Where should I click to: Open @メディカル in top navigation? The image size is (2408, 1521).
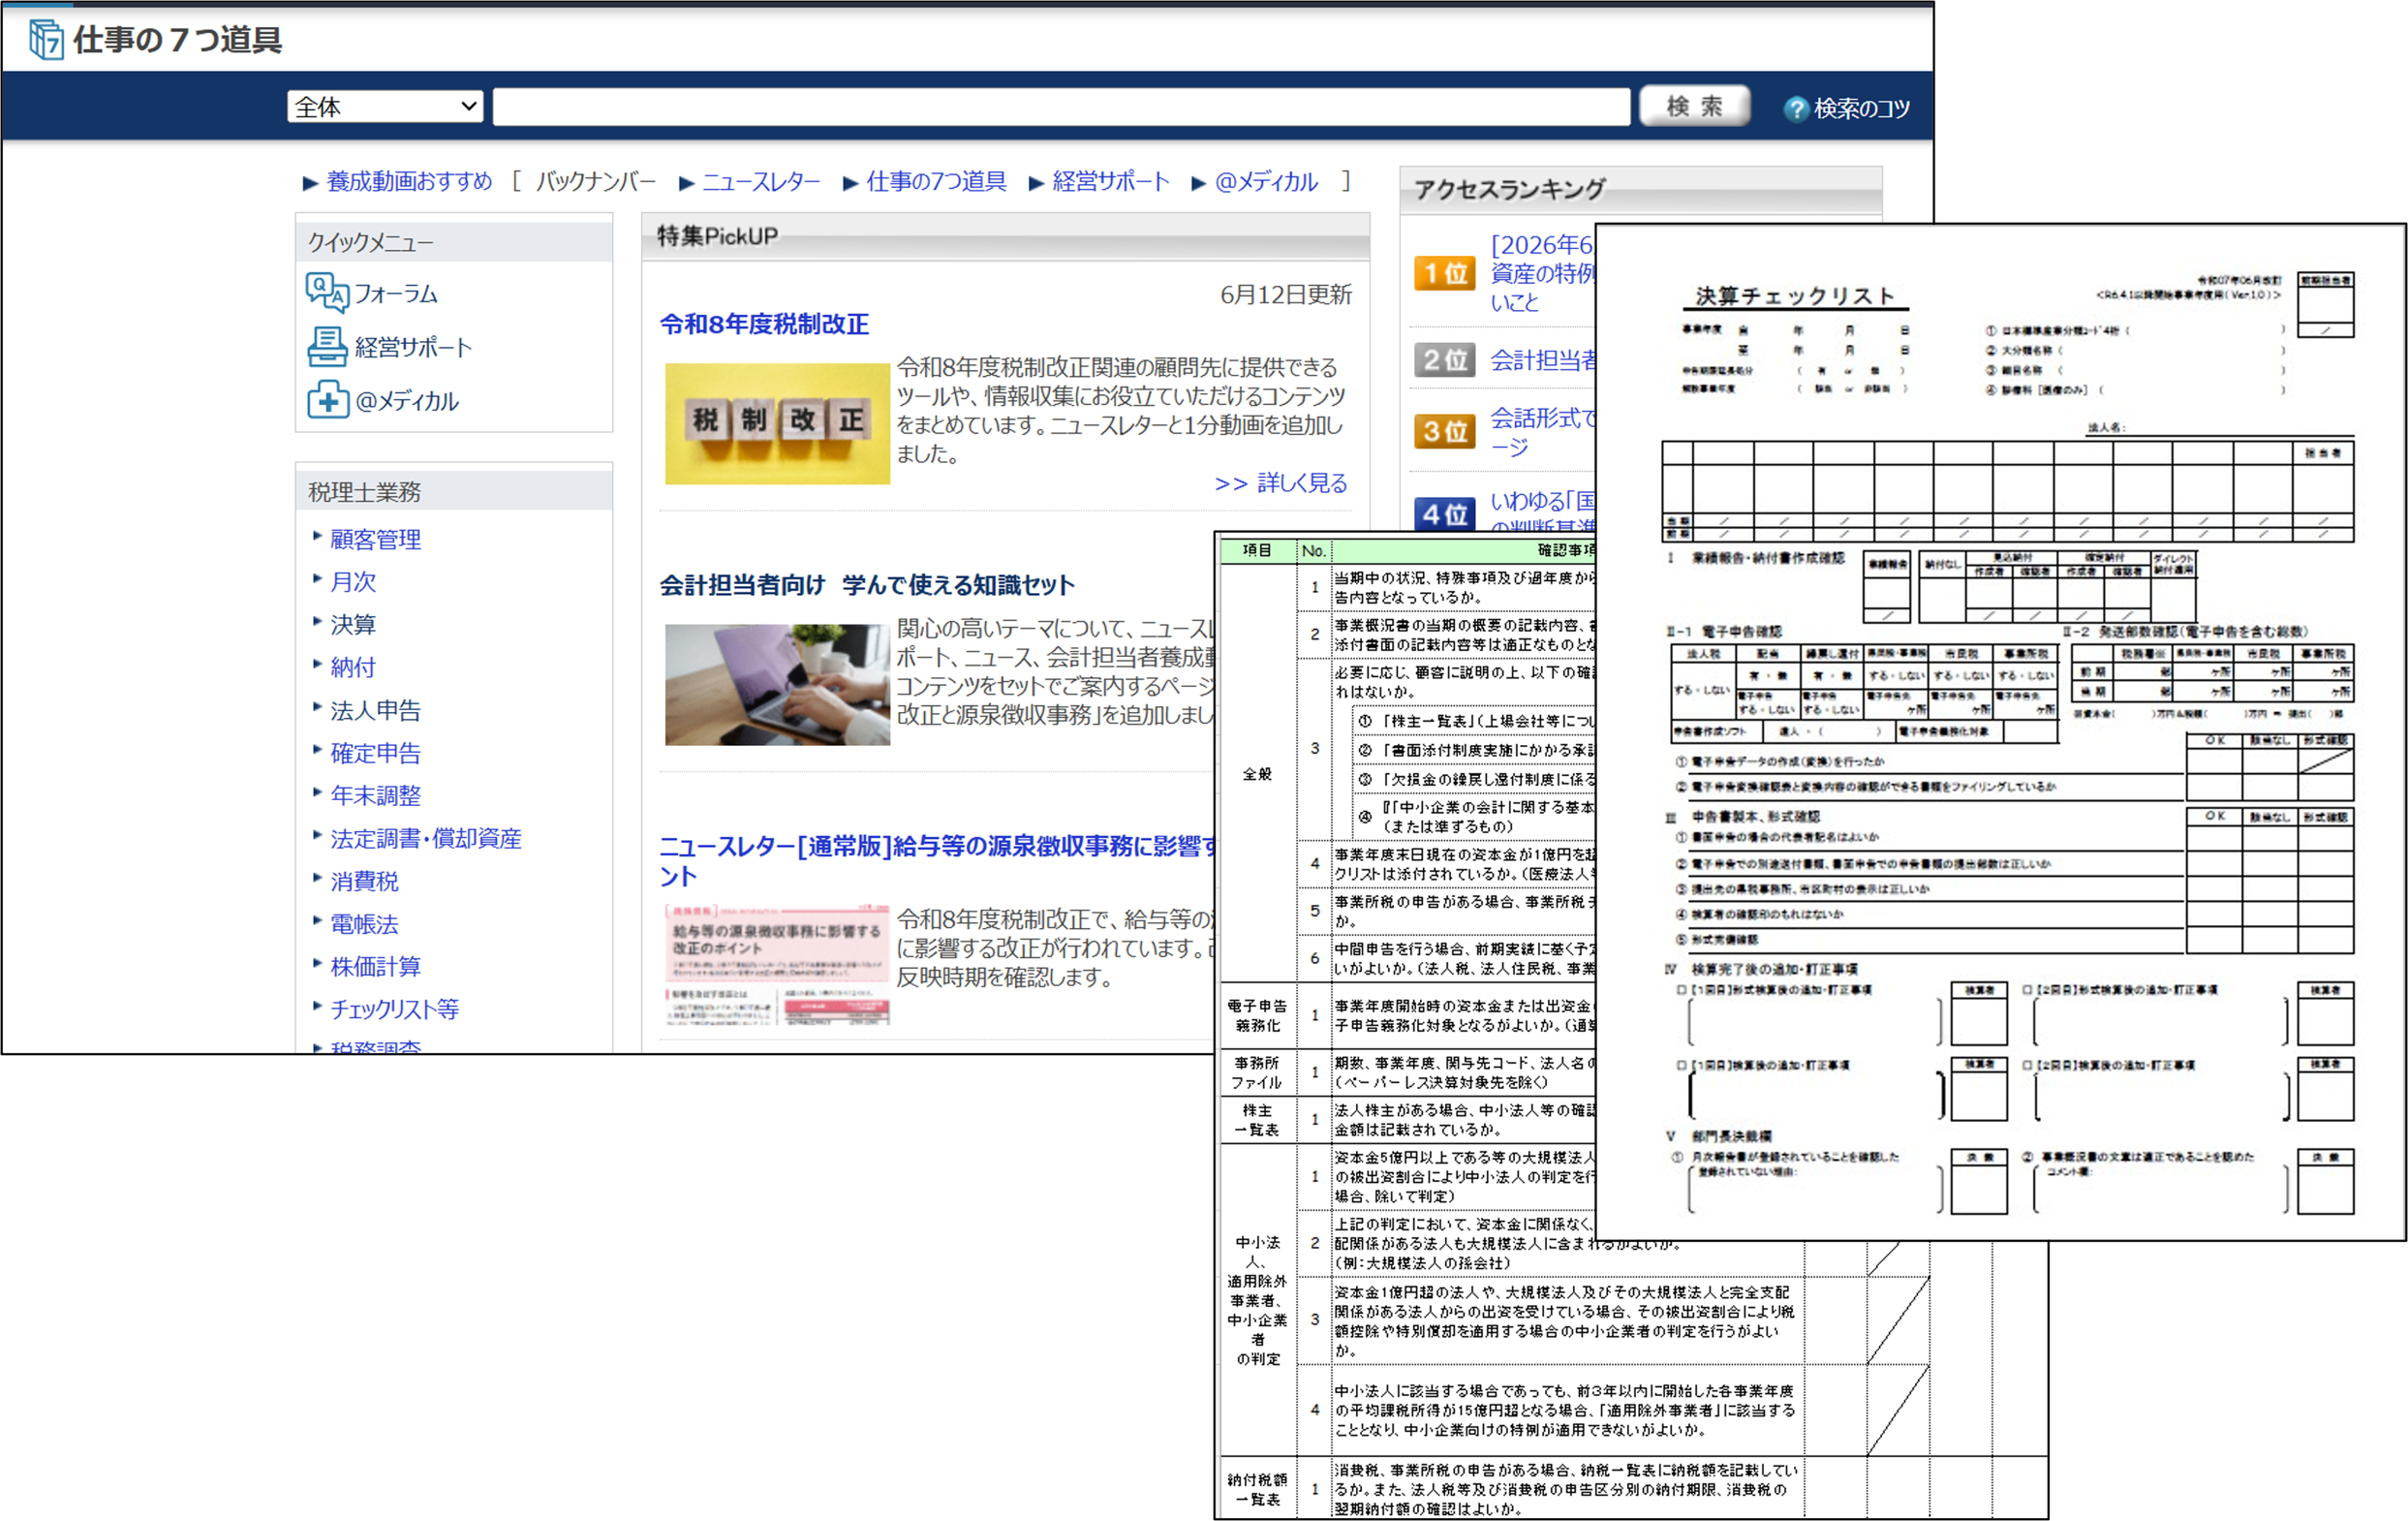pyautogui.click(x=1266, y=181)
